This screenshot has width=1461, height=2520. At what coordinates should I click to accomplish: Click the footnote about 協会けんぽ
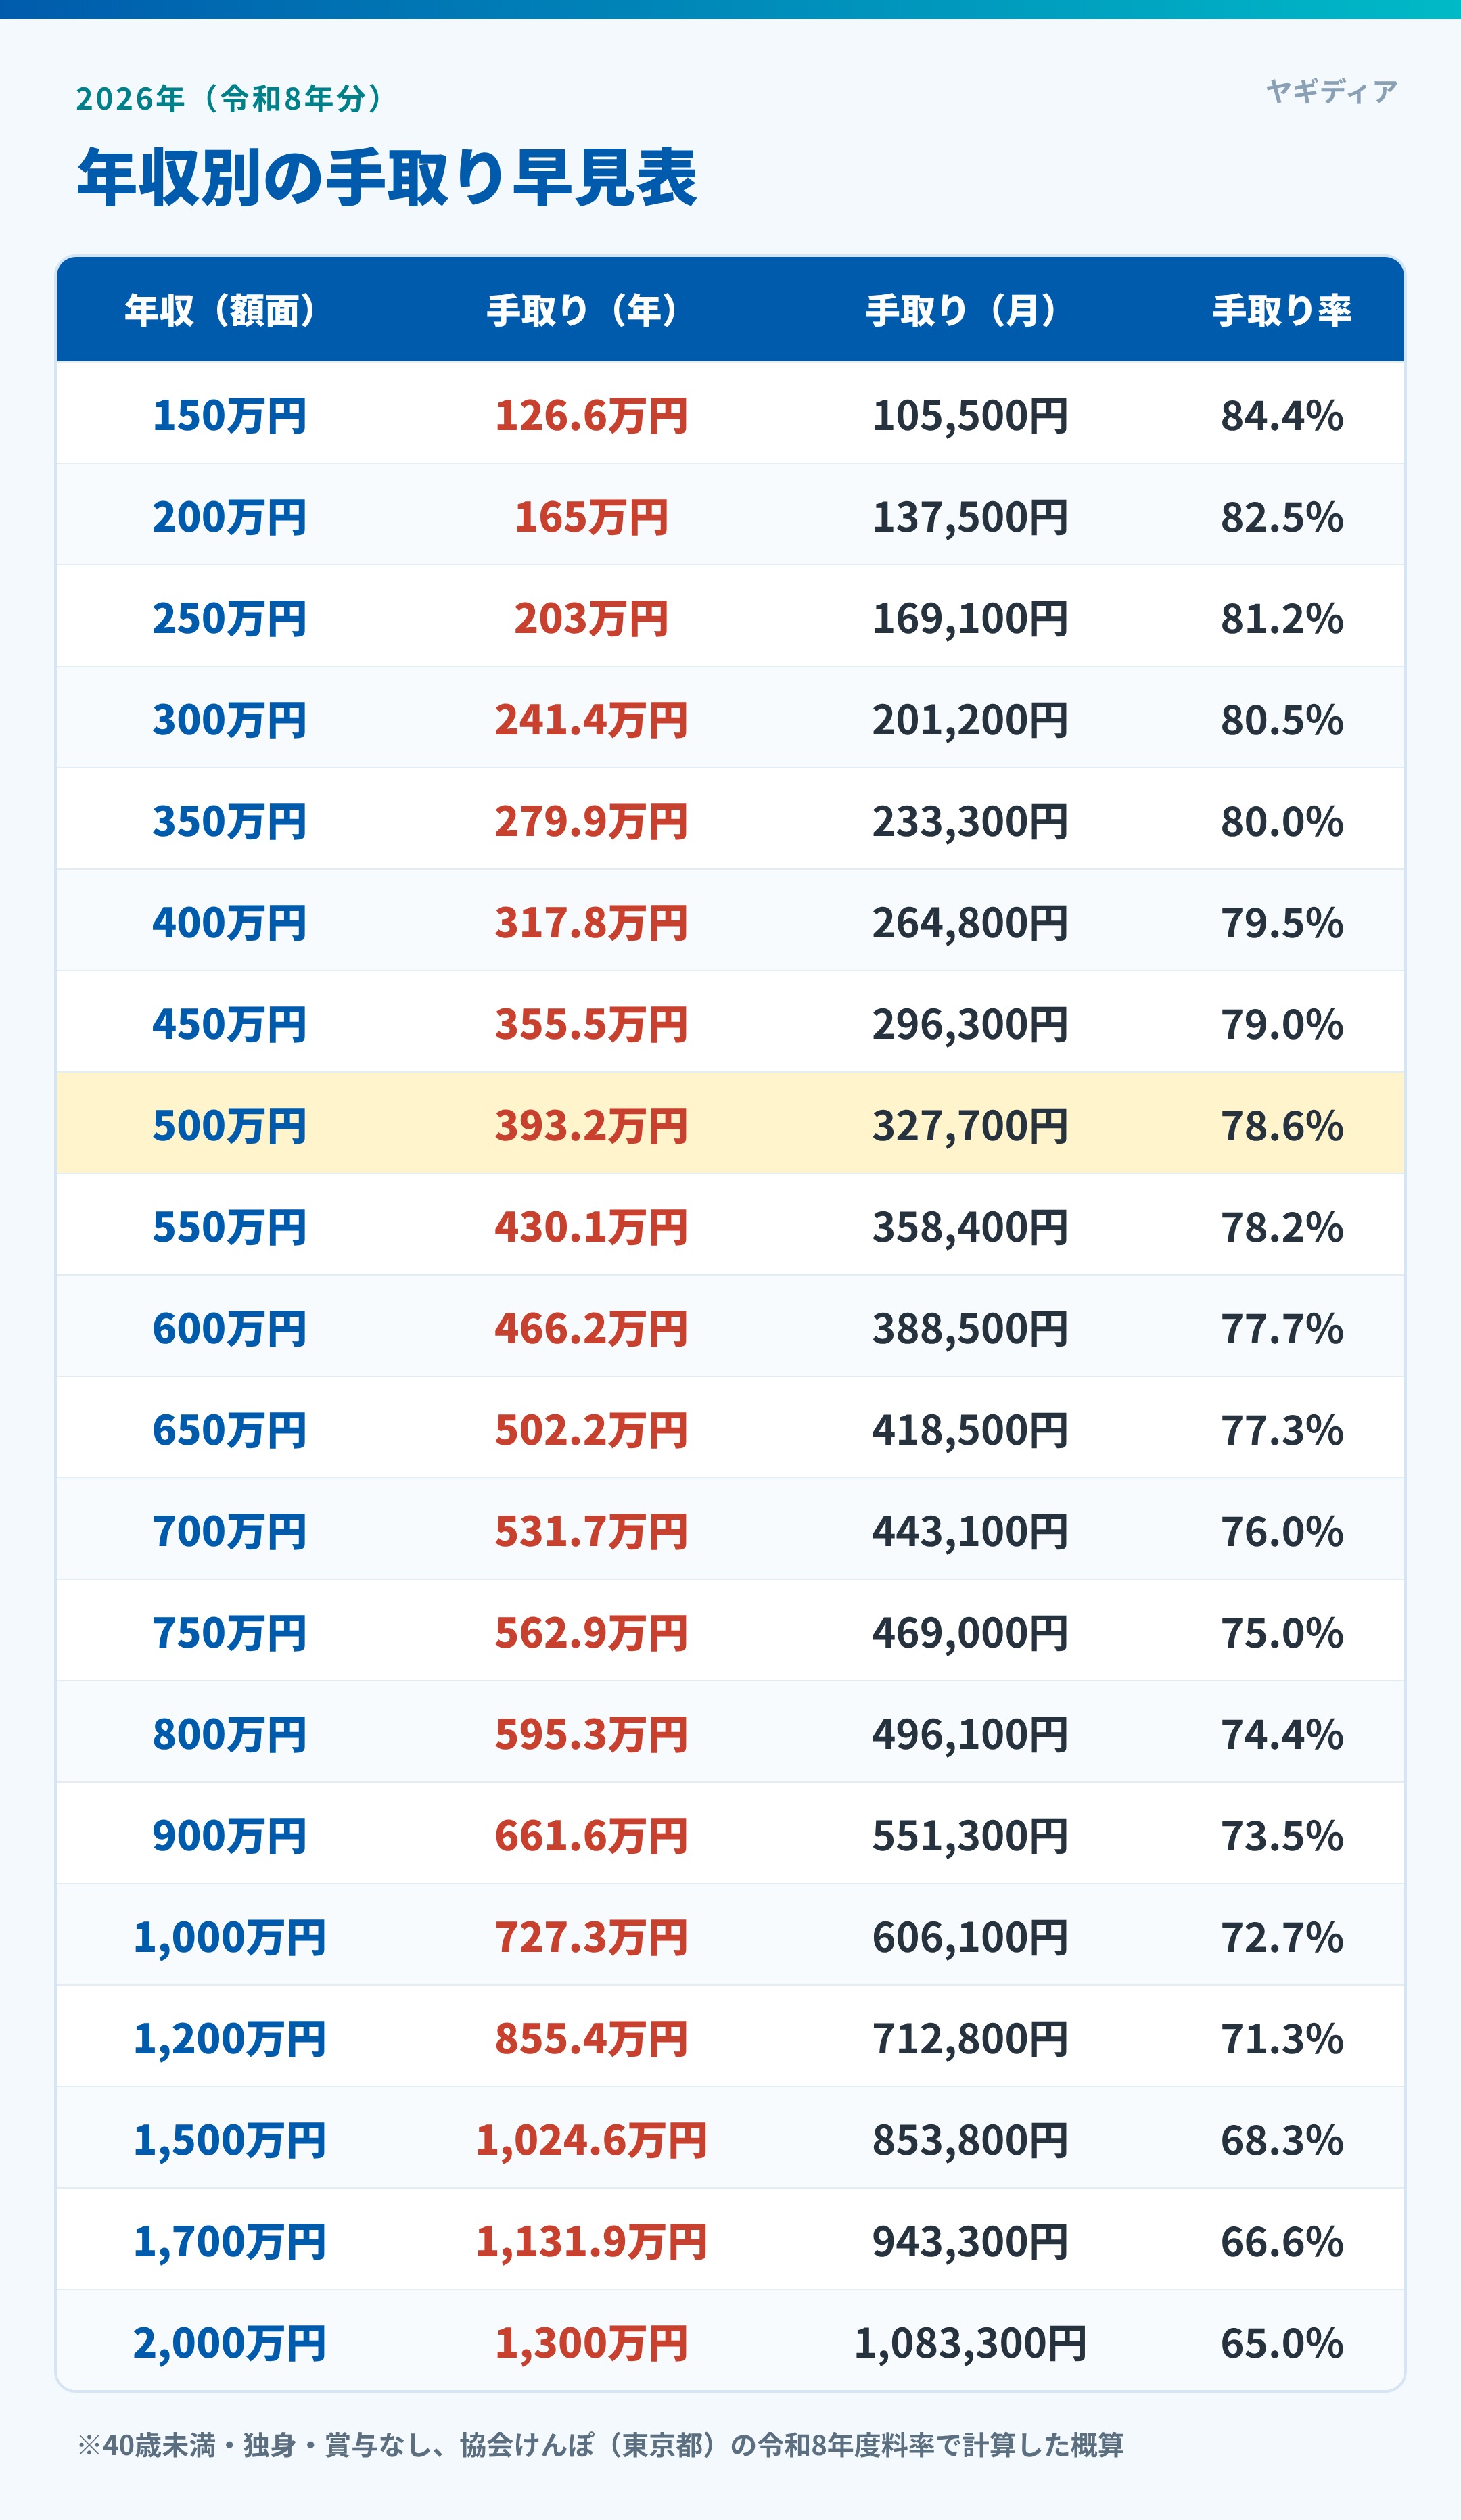pos(600,2446)
